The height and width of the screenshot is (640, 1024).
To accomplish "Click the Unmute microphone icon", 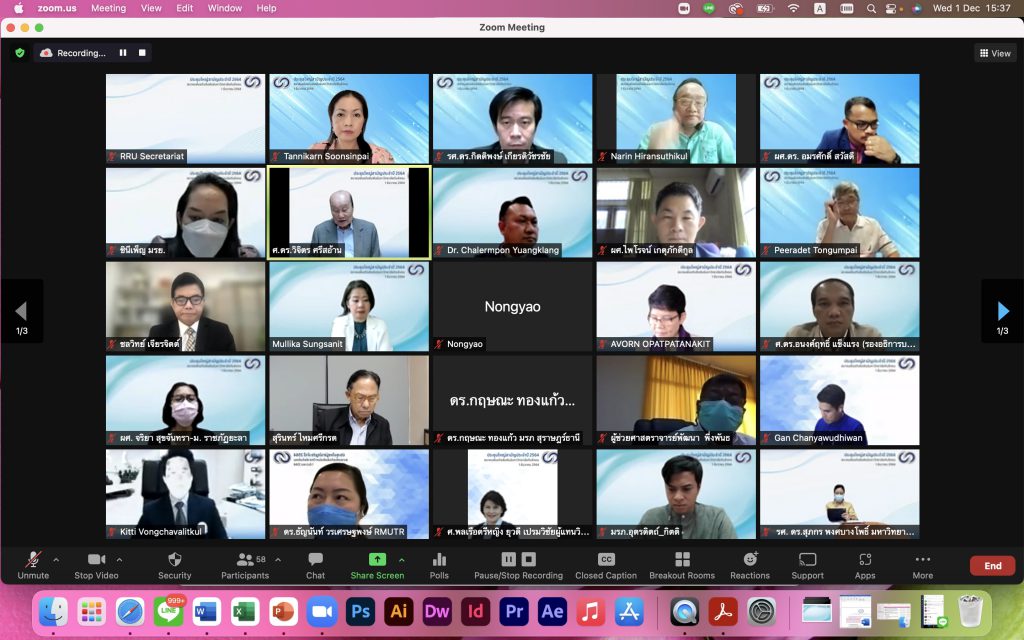I will point(33,560).
